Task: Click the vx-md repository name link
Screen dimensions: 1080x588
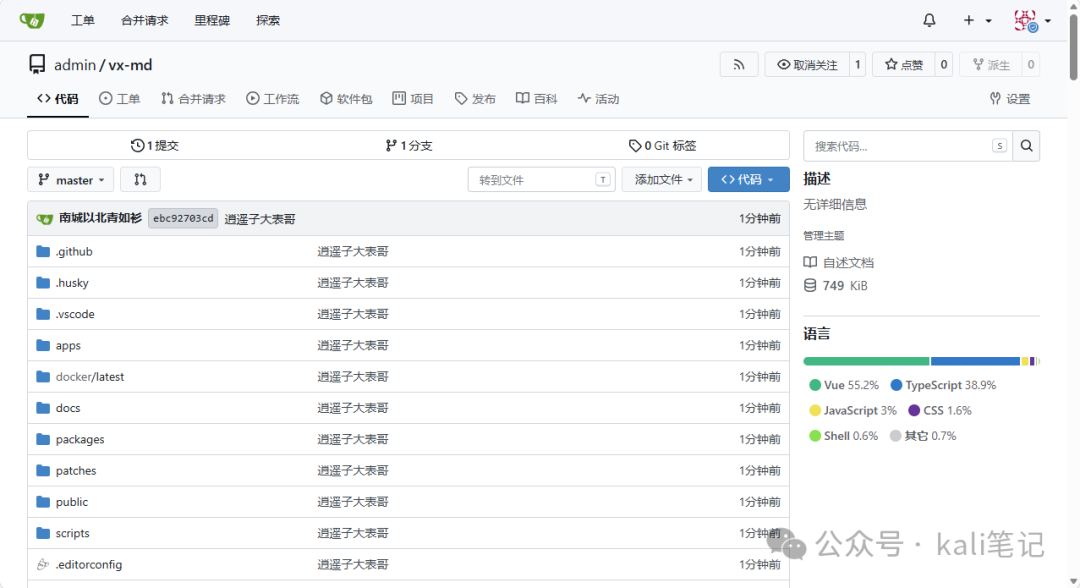Action: [x=130, y=65]
